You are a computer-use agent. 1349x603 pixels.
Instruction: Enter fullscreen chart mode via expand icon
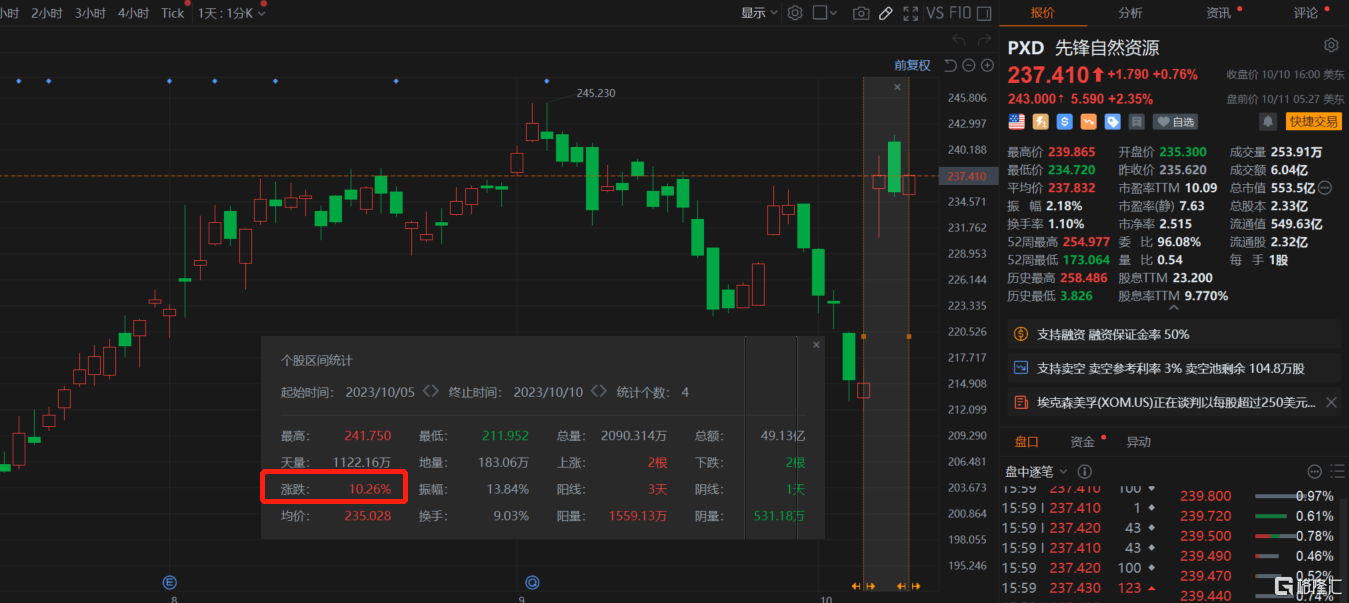[910, 13]
